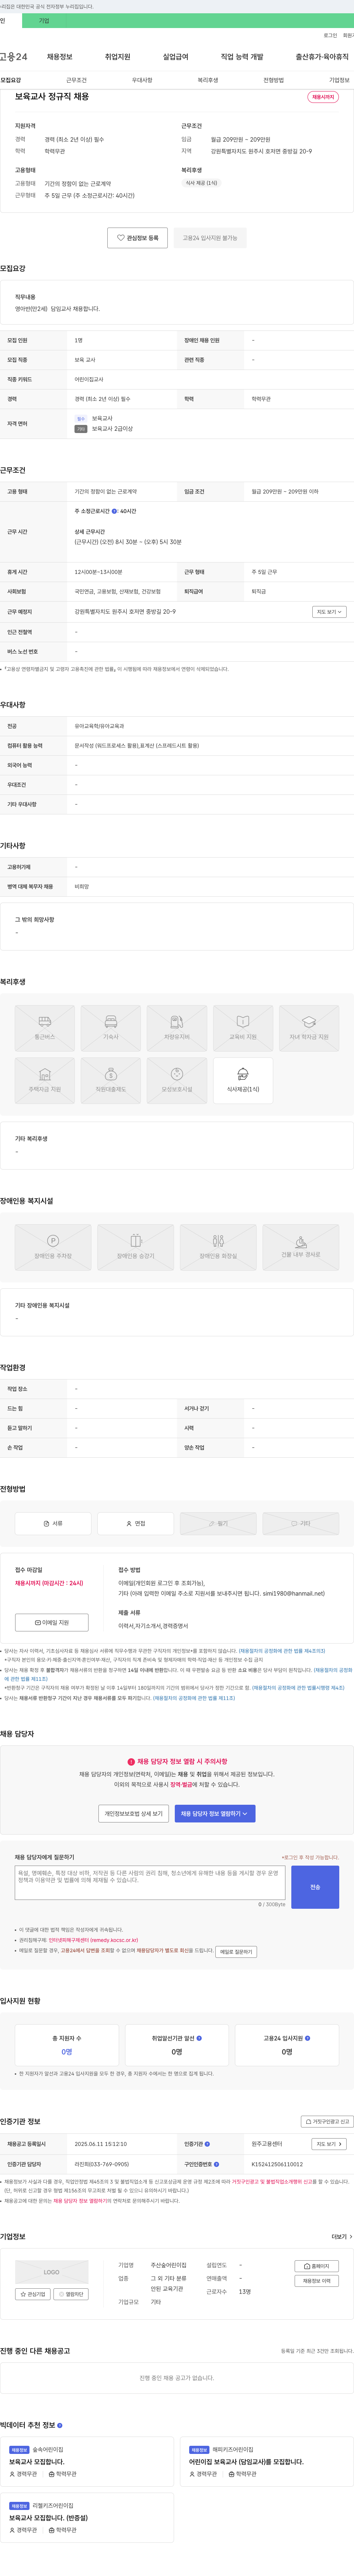Screen dimensions: 354x2576
Task: Switch to the 우대사항 tab
Action: 142,80
